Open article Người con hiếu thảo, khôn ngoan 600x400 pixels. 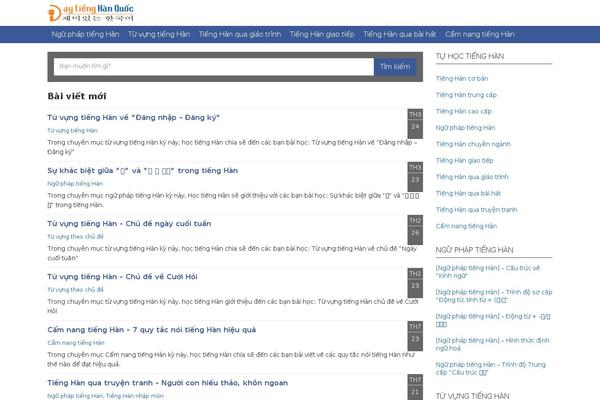[168, 383]
